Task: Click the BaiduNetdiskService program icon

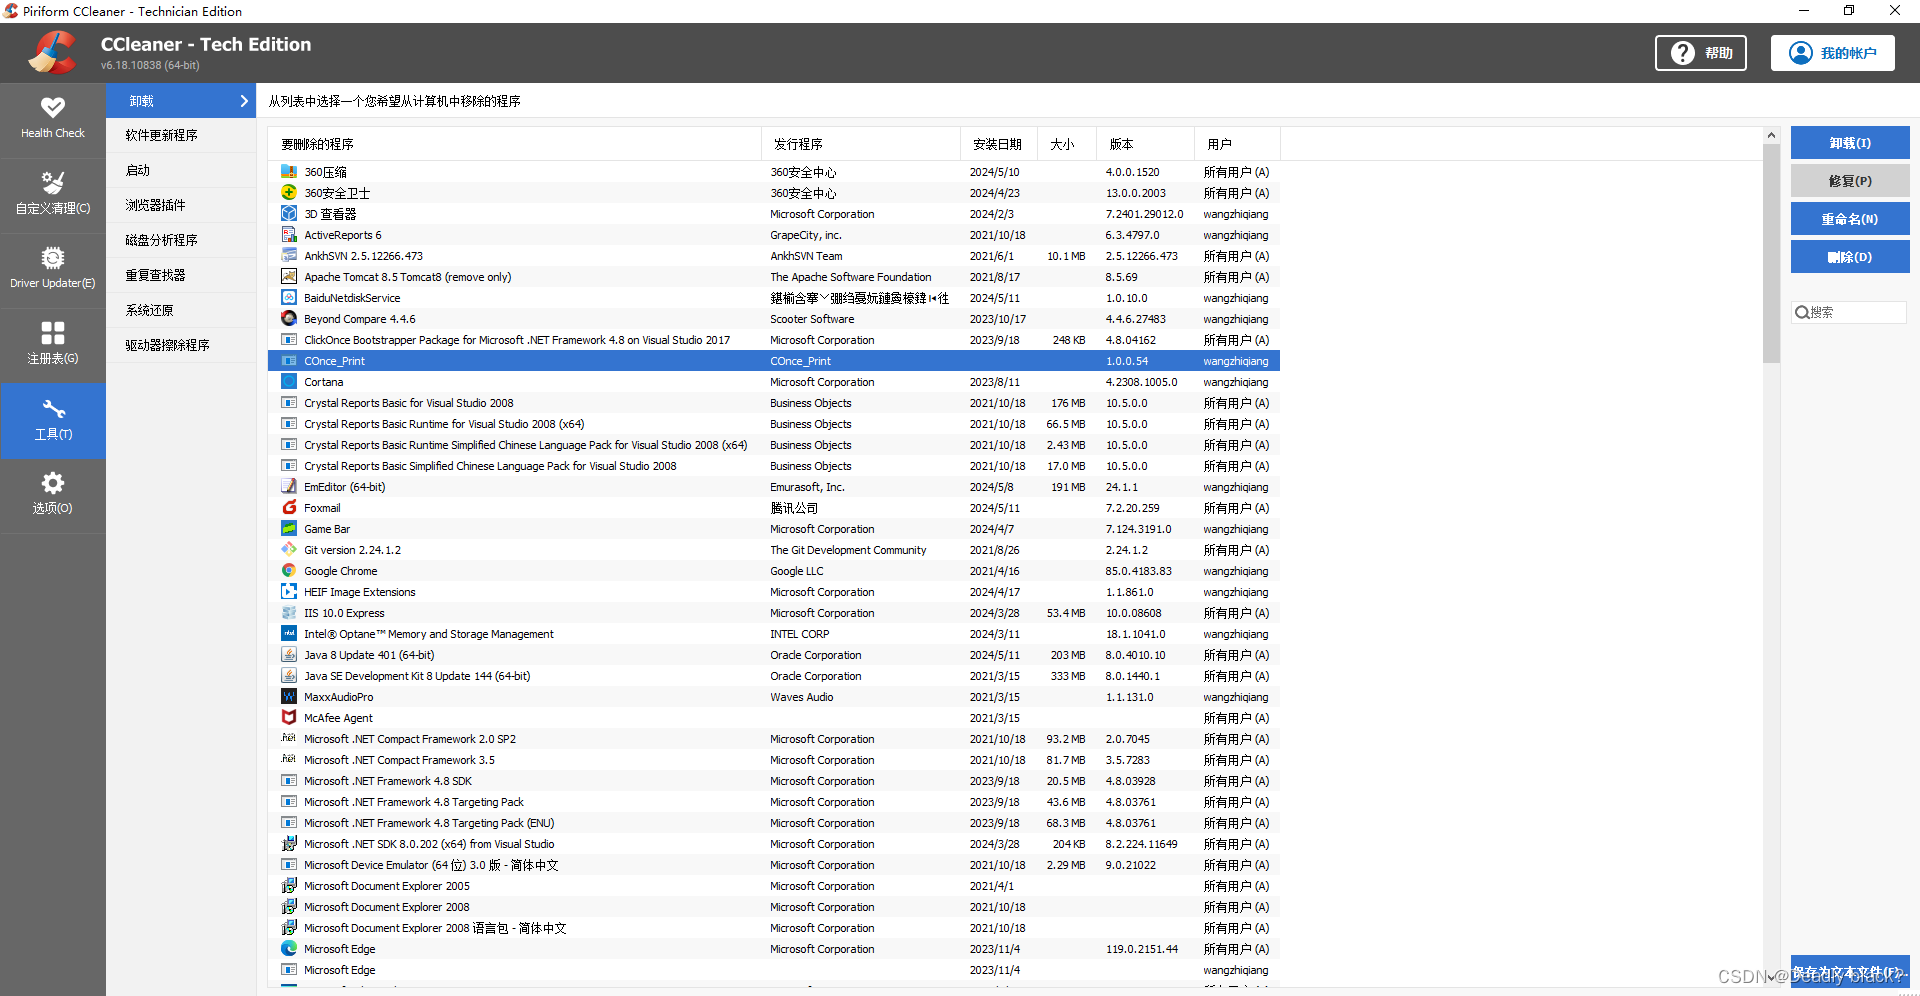Action: coord(289,298)
